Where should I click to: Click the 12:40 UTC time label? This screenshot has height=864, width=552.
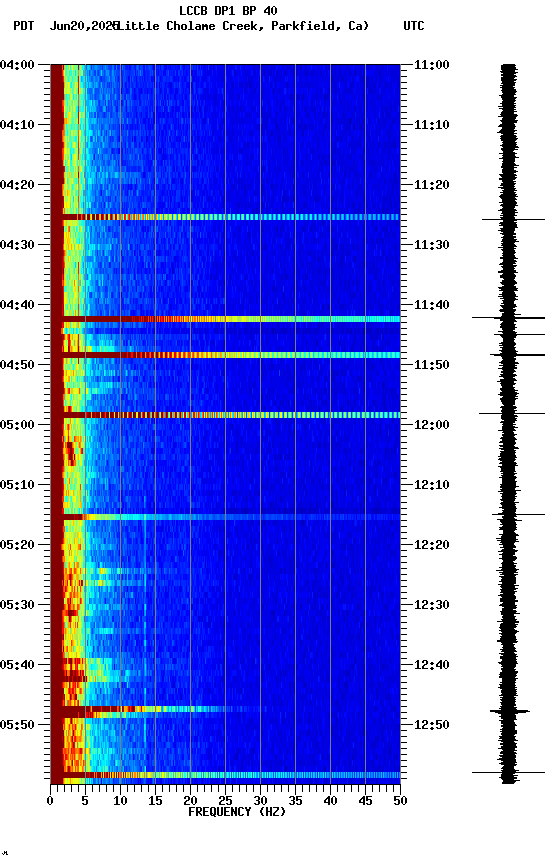point(432,665)
